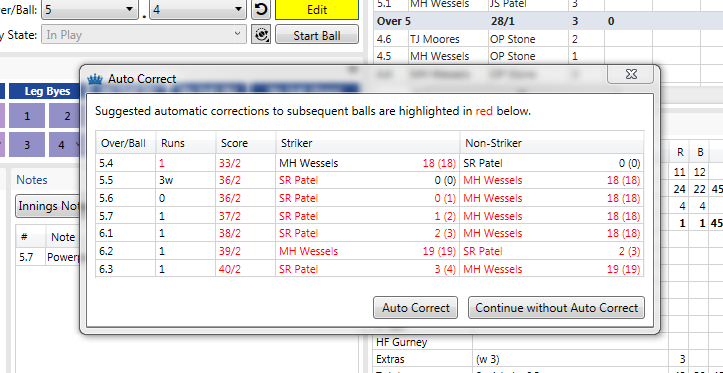Select the 5.5 row in corrections table
Image resolution: width=723 pixels, height=373 pixels.
click(x=369, y=180)
